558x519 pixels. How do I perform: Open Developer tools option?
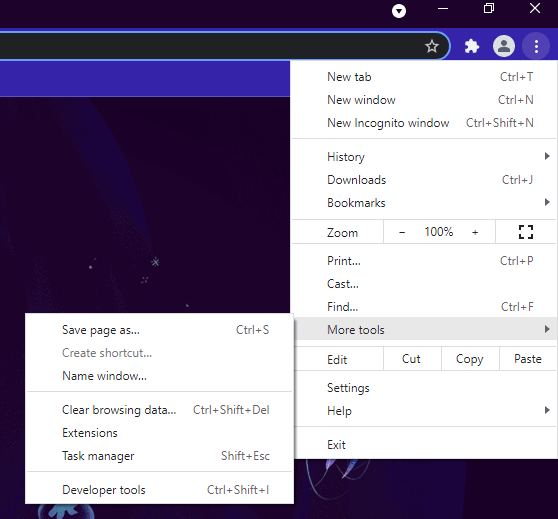[x=159, y=490]
